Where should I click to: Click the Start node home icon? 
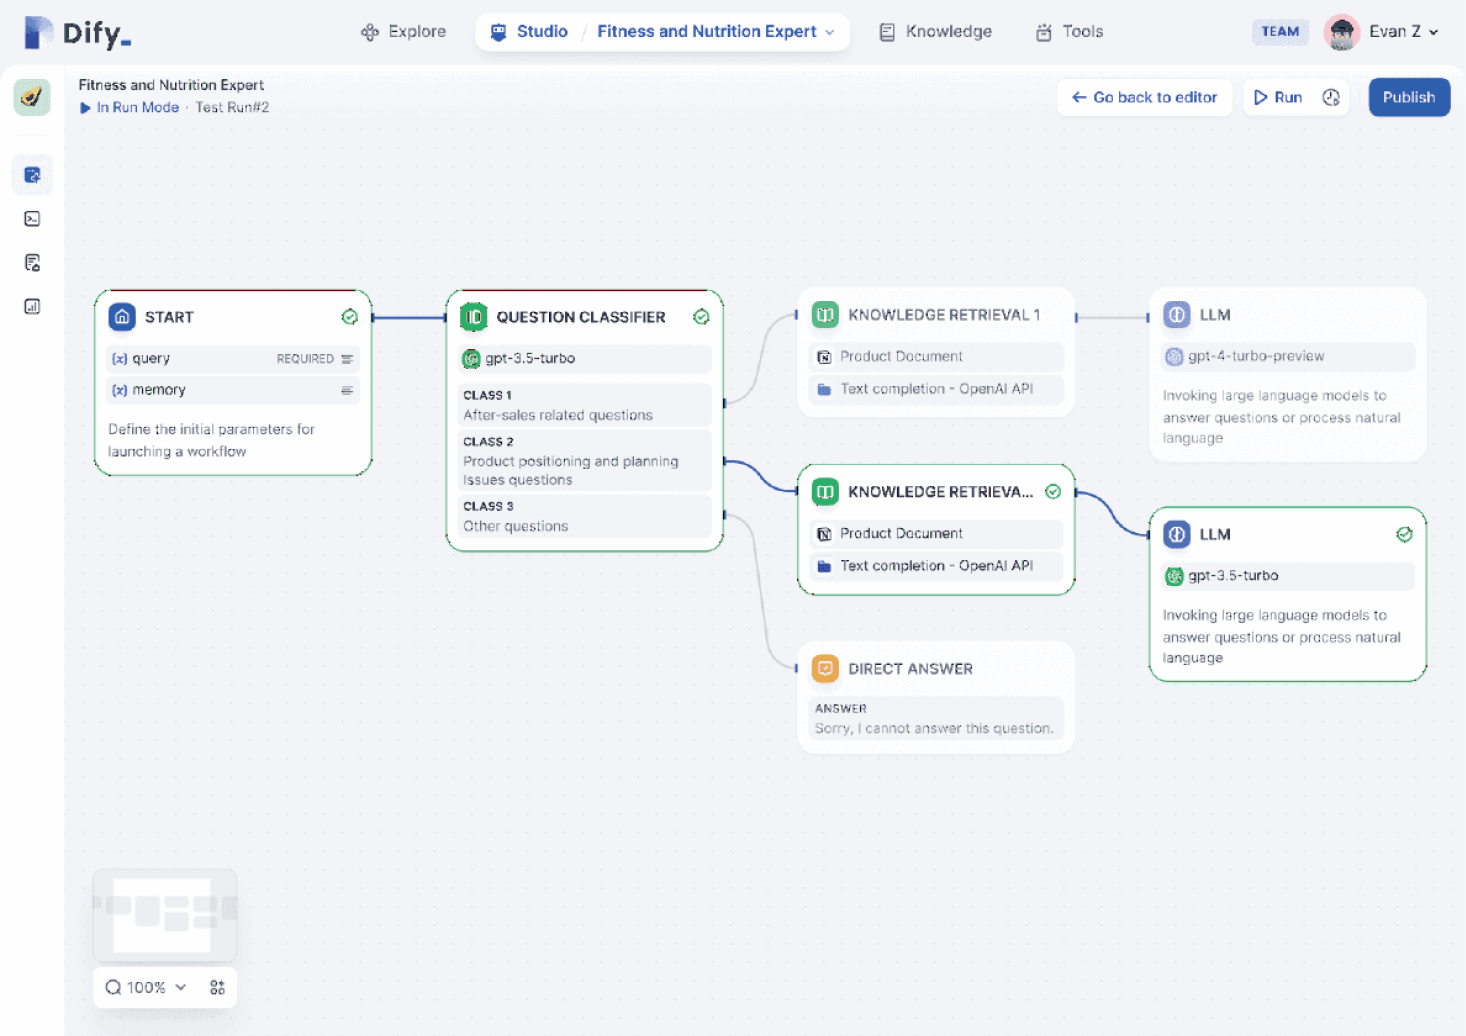coord(122,317)
